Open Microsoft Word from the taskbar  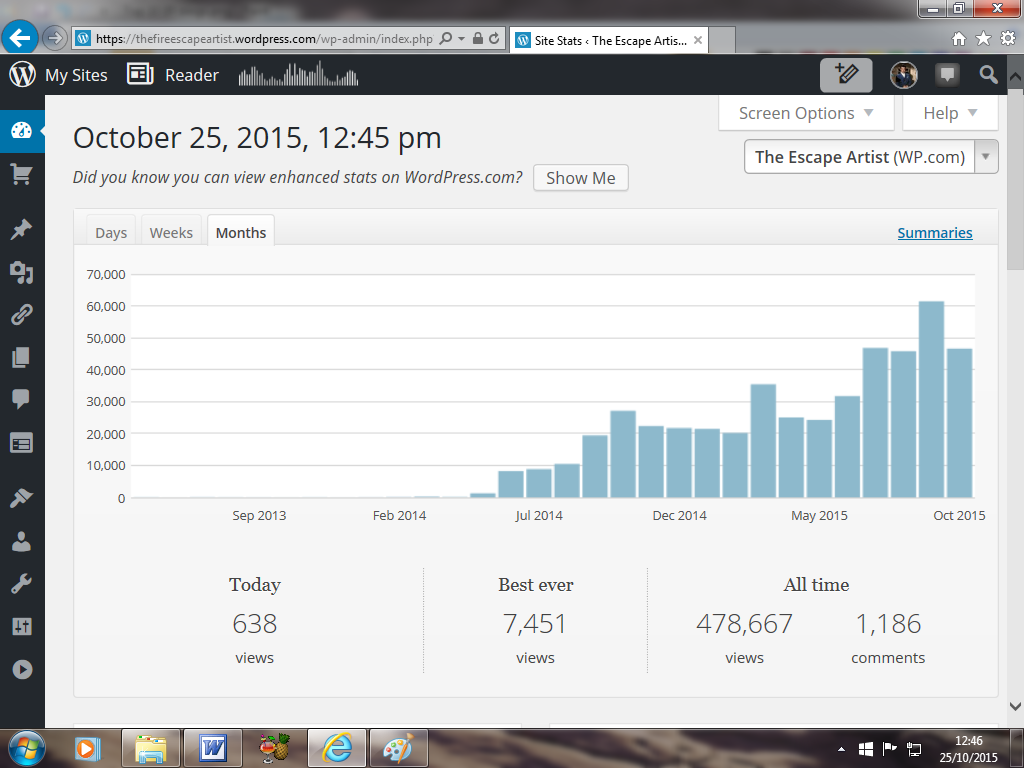tap(213, 747)
